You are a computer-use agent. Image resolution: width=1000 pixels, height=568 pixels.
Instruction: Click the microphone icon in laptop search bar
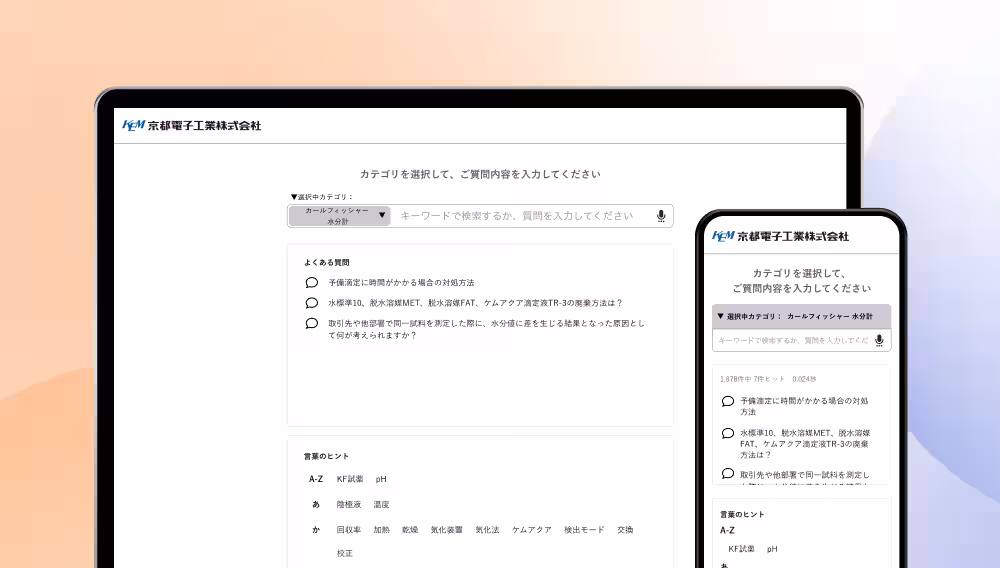[661, 216]
